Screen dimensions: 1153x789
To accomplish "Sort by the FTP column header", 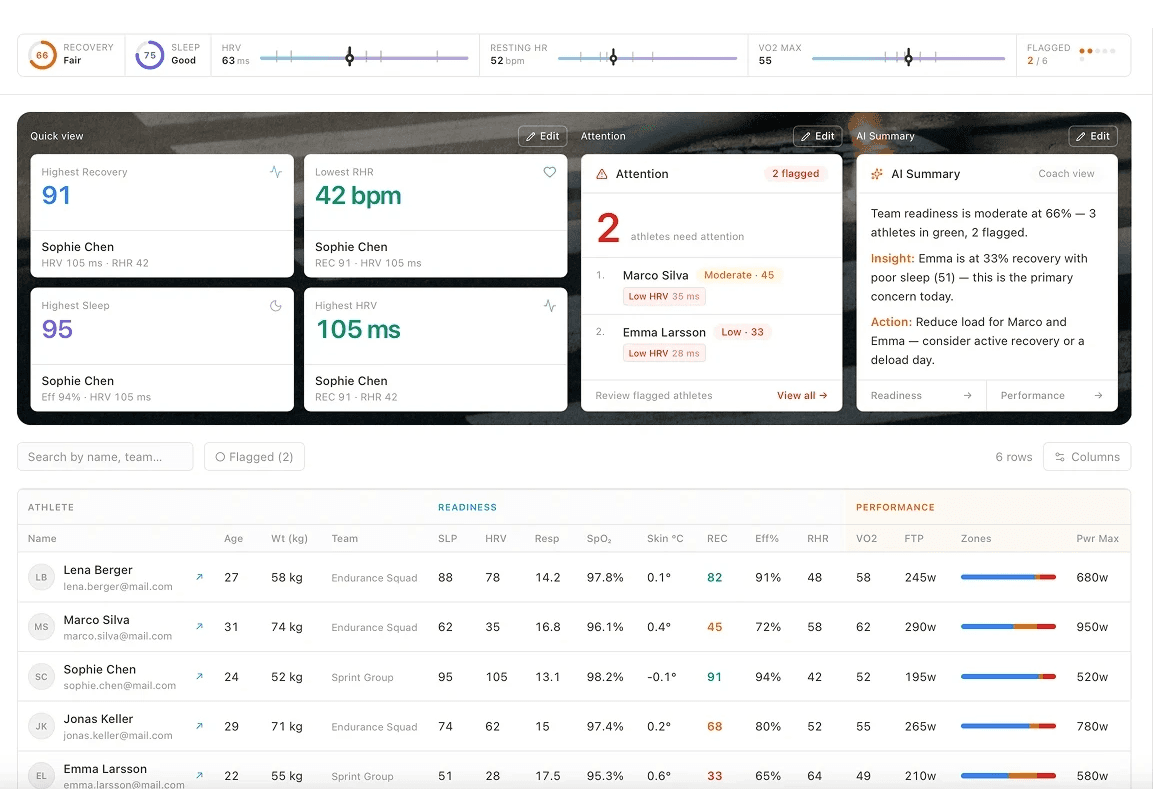I will [x=914, y=538].
